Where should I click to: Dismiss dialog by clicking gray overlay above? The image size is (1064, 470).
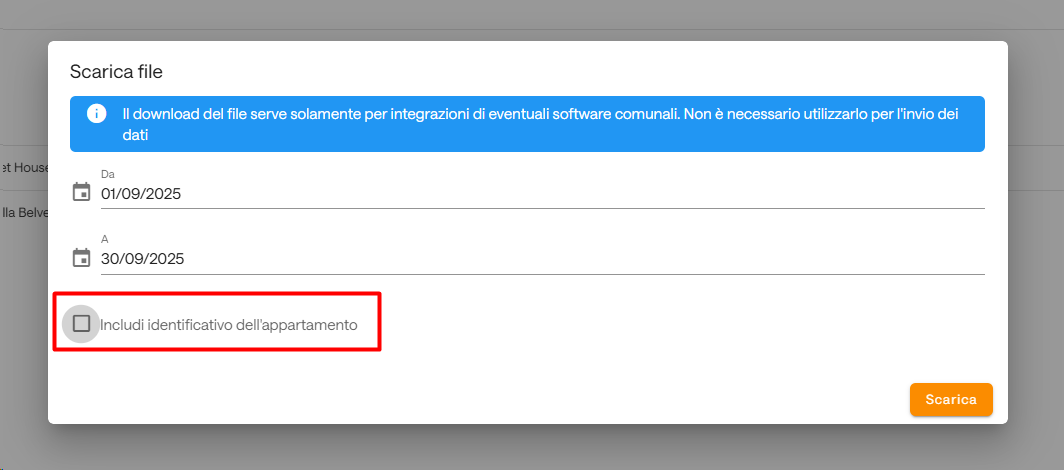532,19
